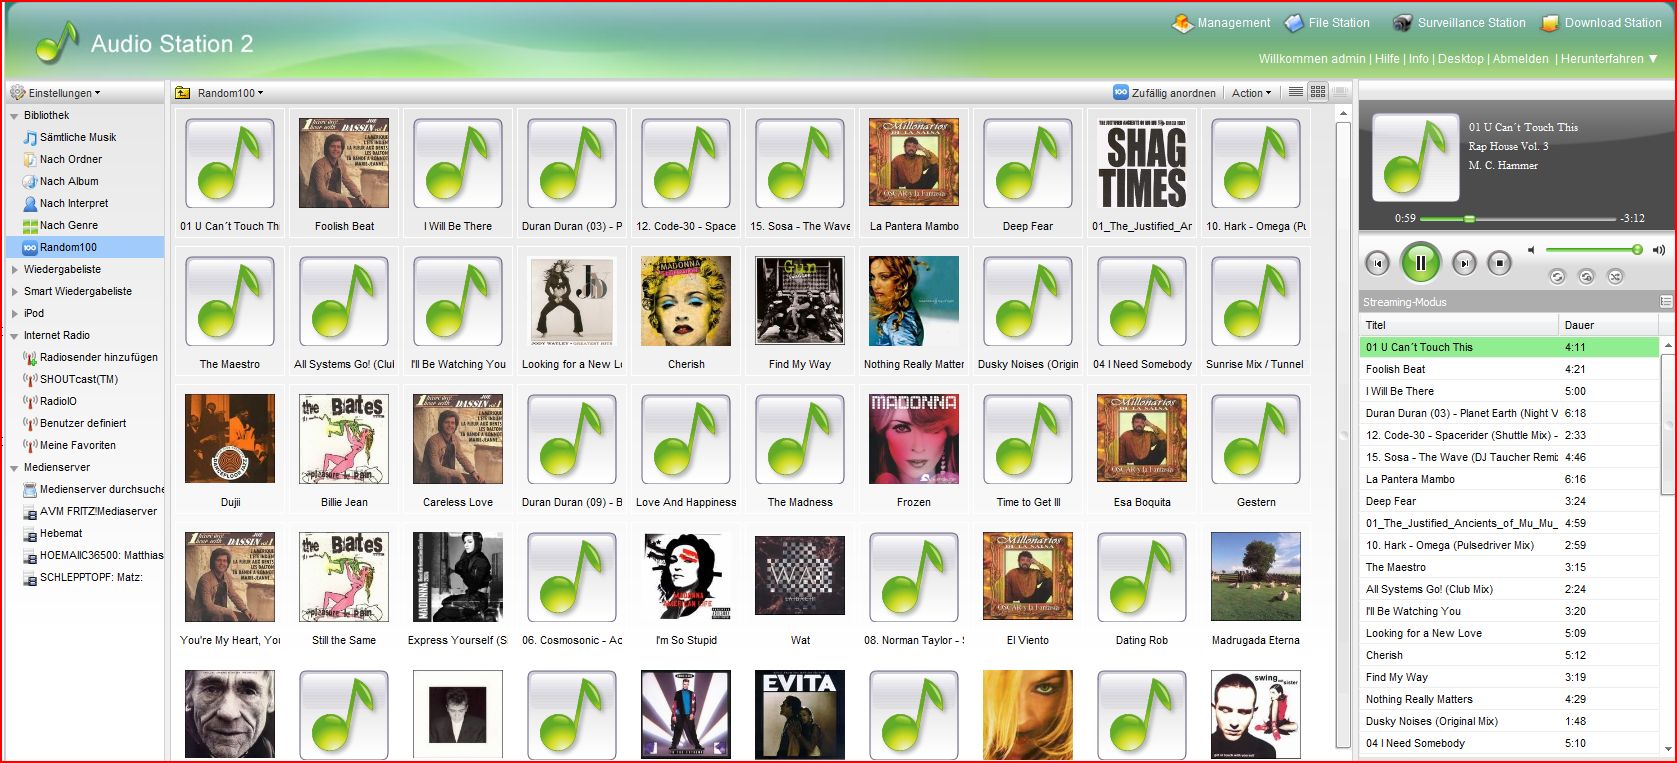Mute the volume using the speaker icon
Image resolution: width=1677 pixels, height=763 pixels.
1531,250
